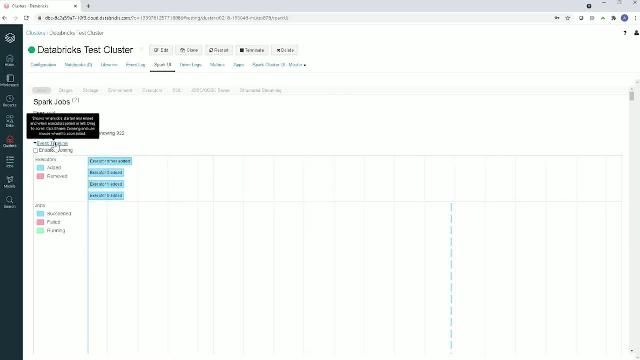Open the Notebooks tab
This screenshot has height=360, width=640.
(x=78, y=65)
